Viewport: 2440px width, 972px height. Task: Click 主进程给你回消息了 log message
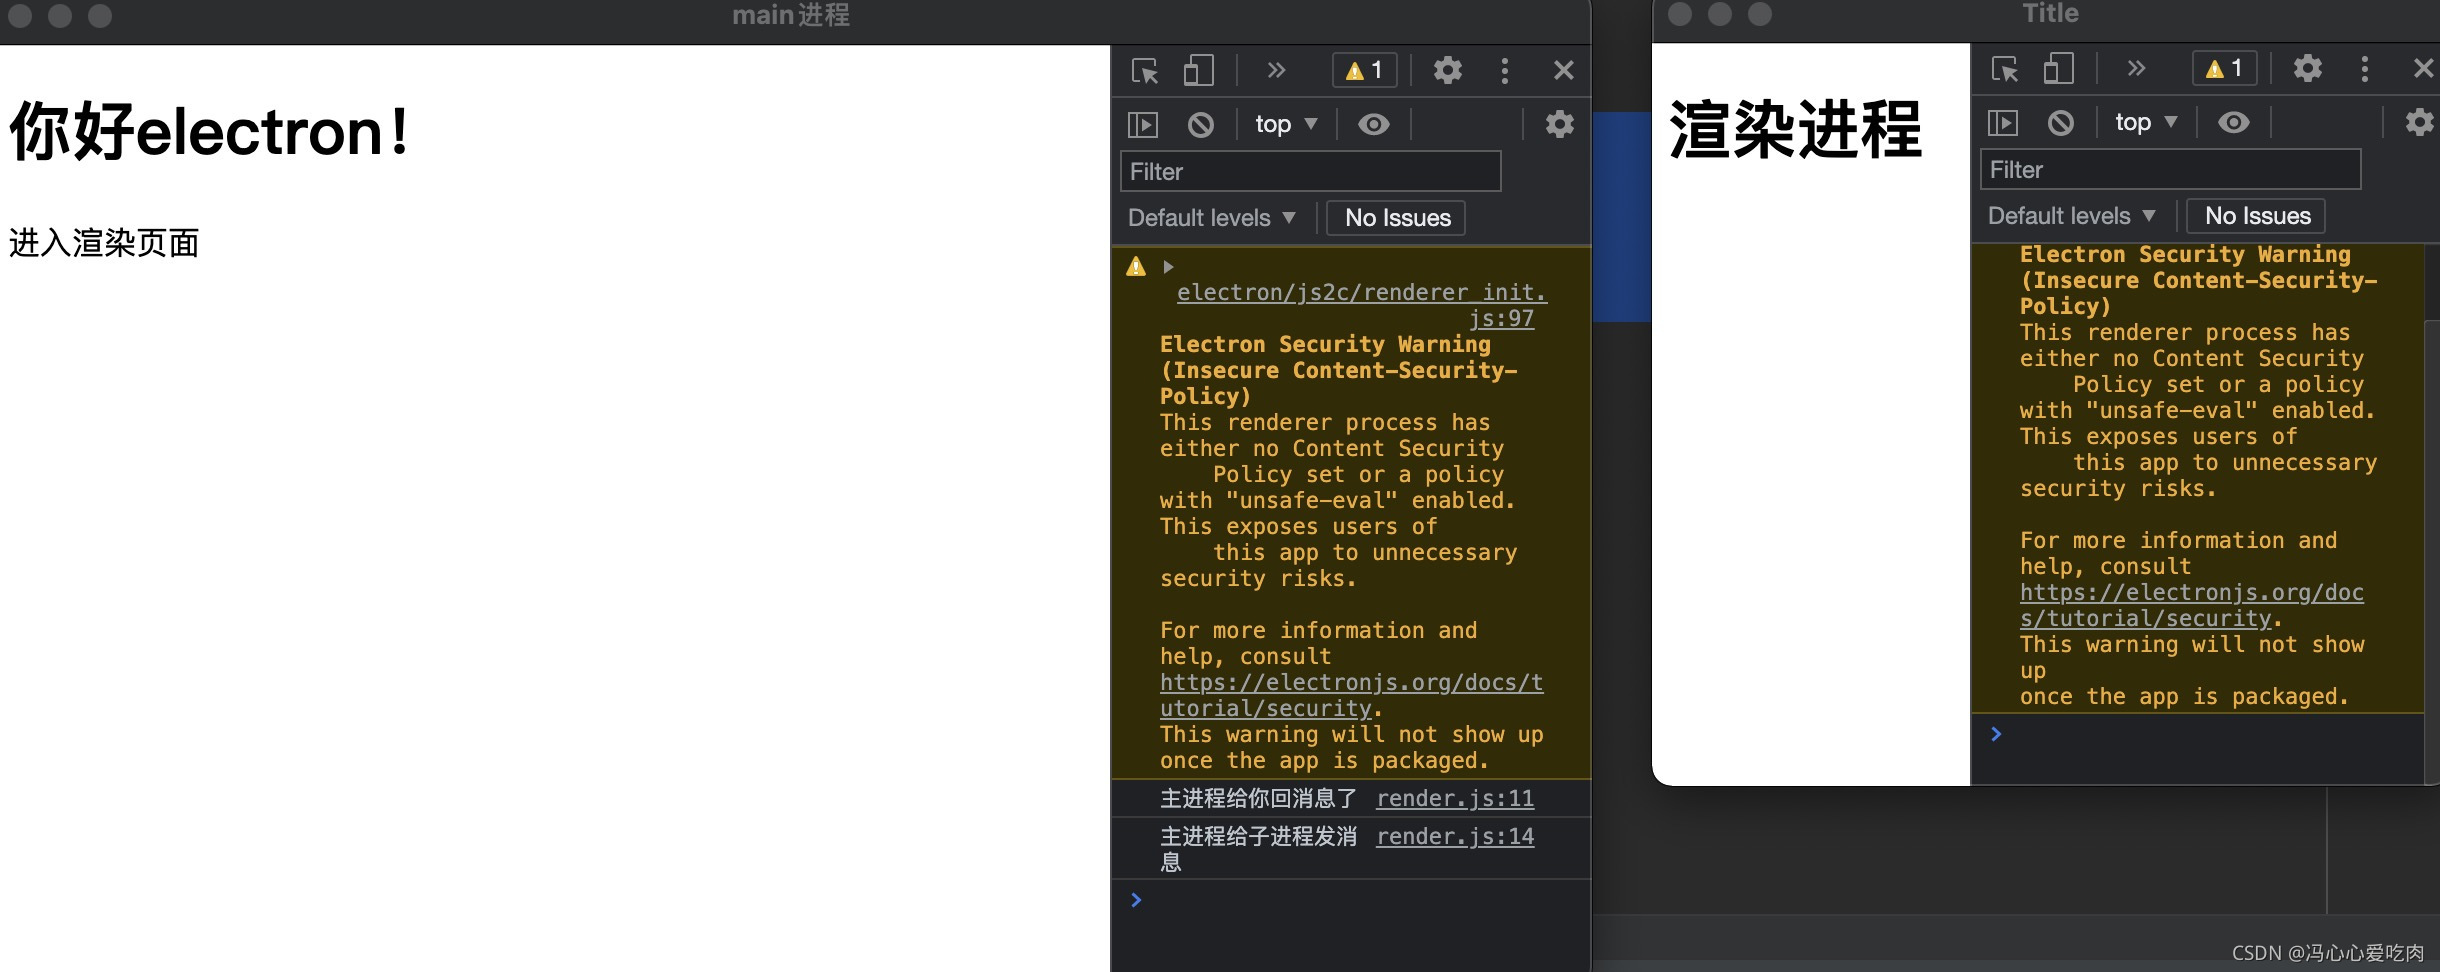click(1258, 798)
